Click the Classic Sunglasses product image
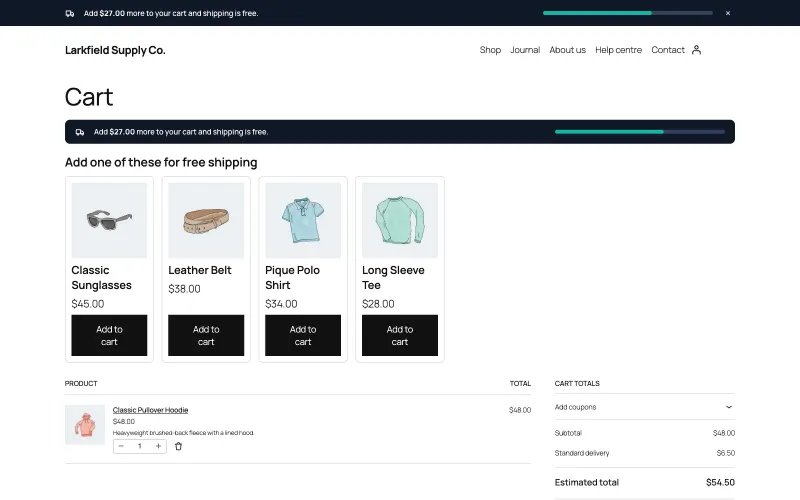Viewport: 800px width, 500px height. [x=109, y=220]
